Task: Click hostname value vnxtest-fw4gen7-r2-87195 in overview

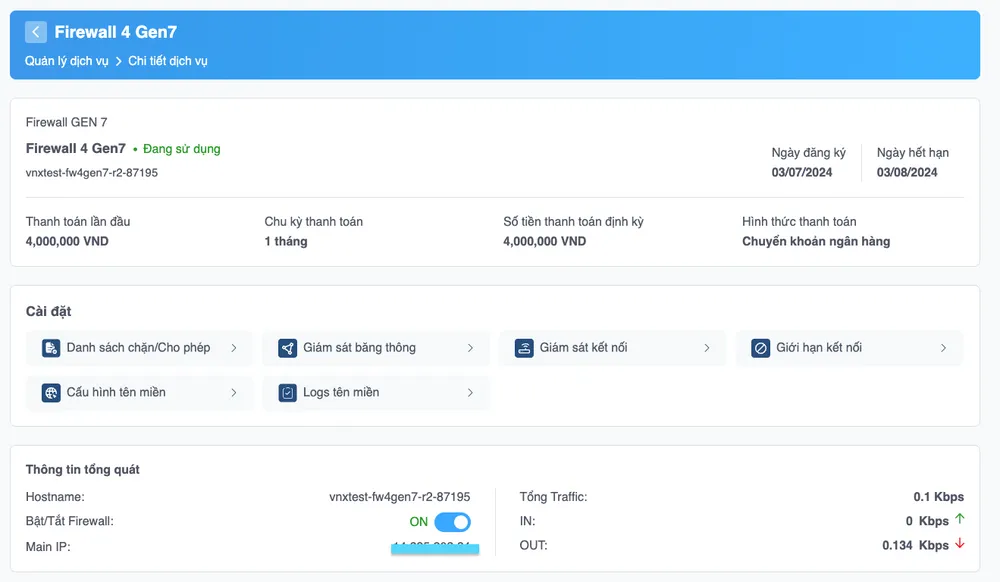Action: tap(399, 497)
